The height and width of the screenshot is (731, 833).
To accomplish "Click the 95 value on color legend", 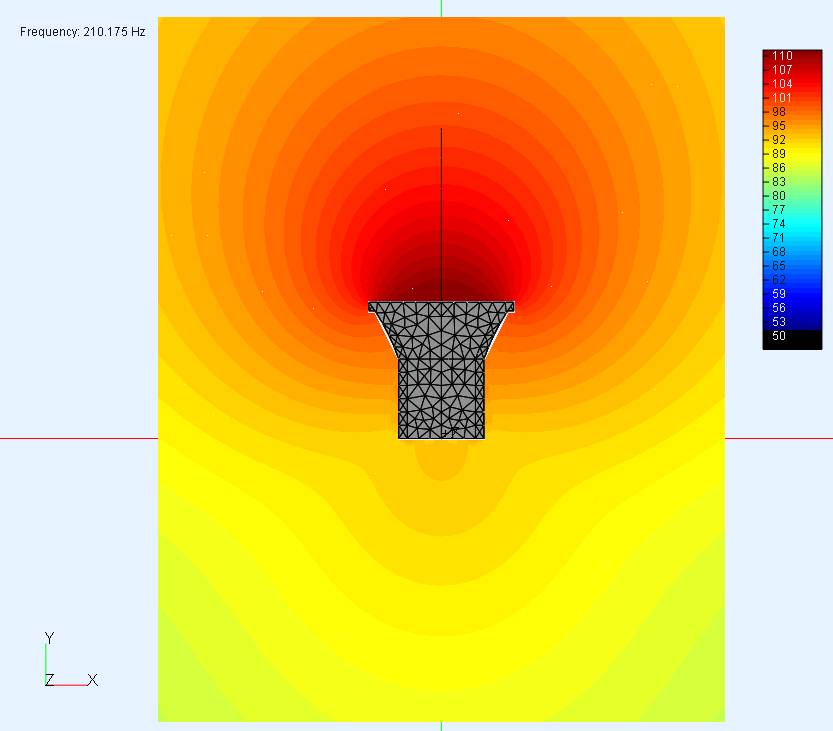I will click(779, 126).
